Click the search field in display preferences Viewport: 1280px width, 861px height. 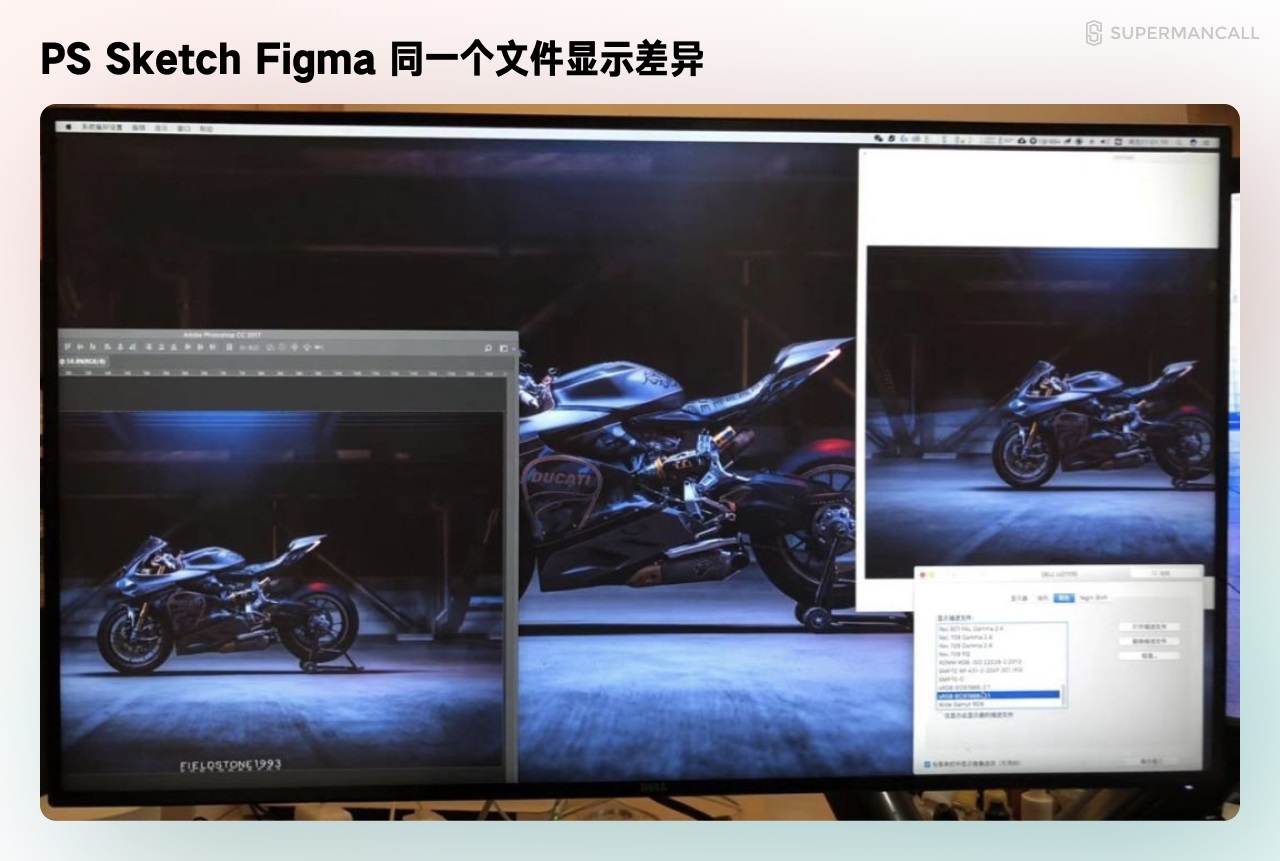coord(1165,573)
